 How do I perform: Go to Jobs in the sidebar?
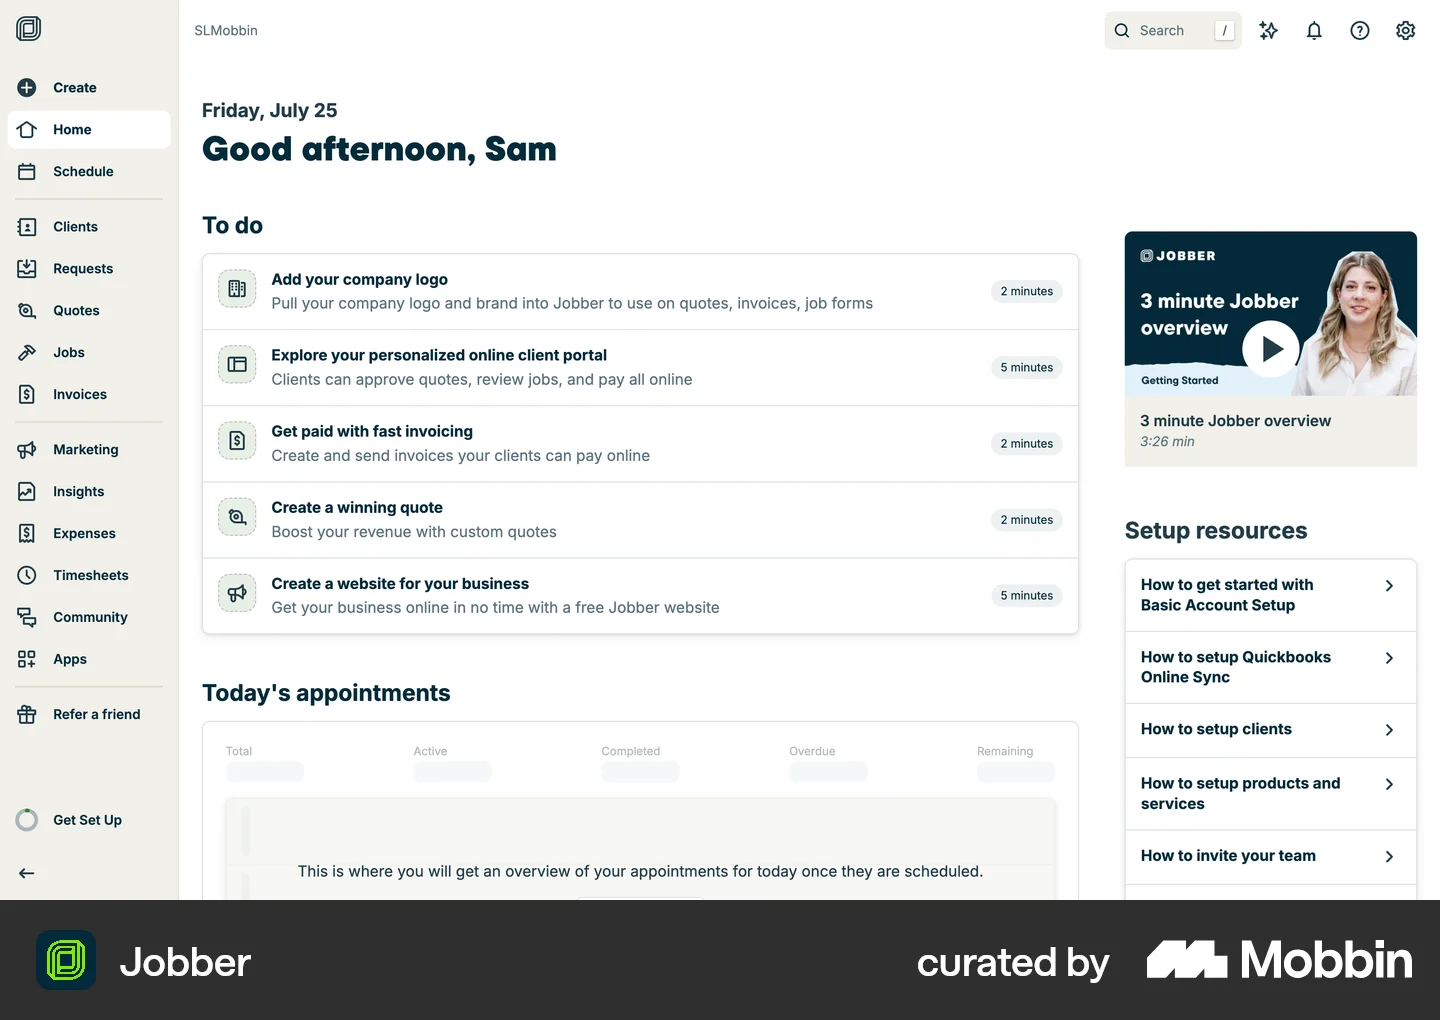click(89, 353)
